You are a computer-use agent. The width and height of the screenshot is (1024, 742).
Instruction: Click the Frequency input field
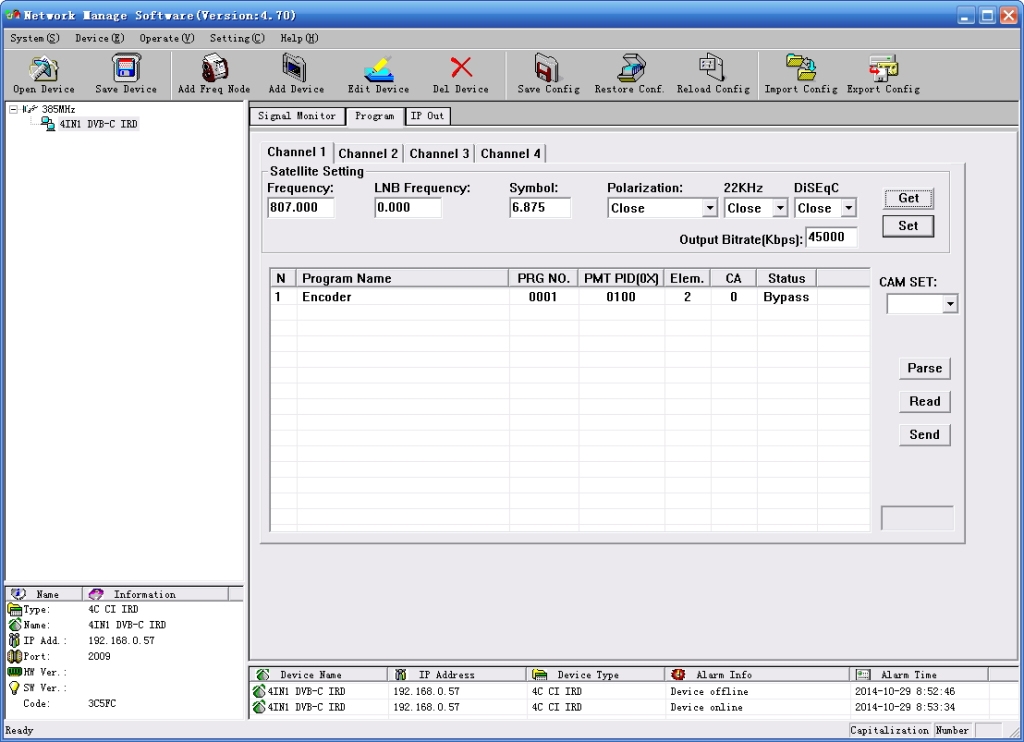point(300,208)
